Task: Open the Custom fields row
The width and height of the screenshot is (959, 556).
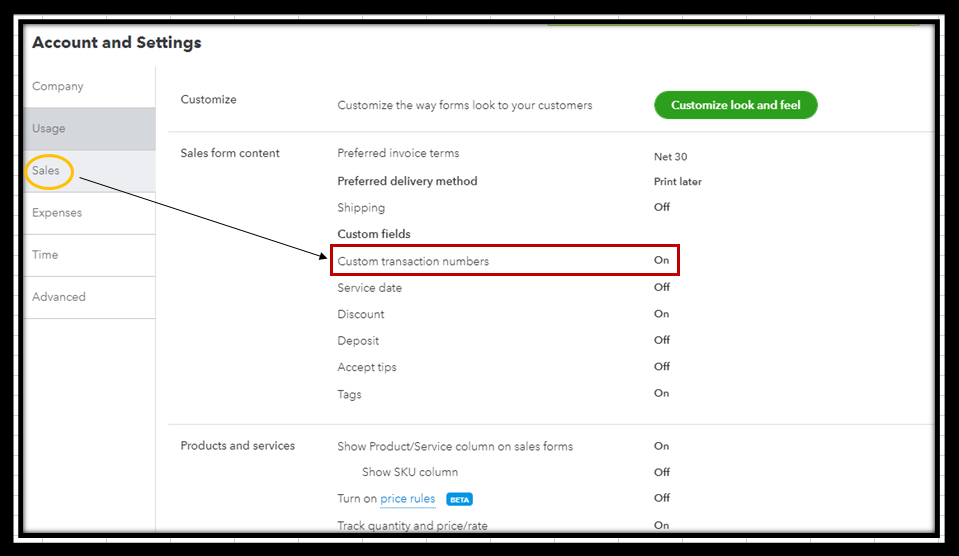Action: [x=374, y=234]
